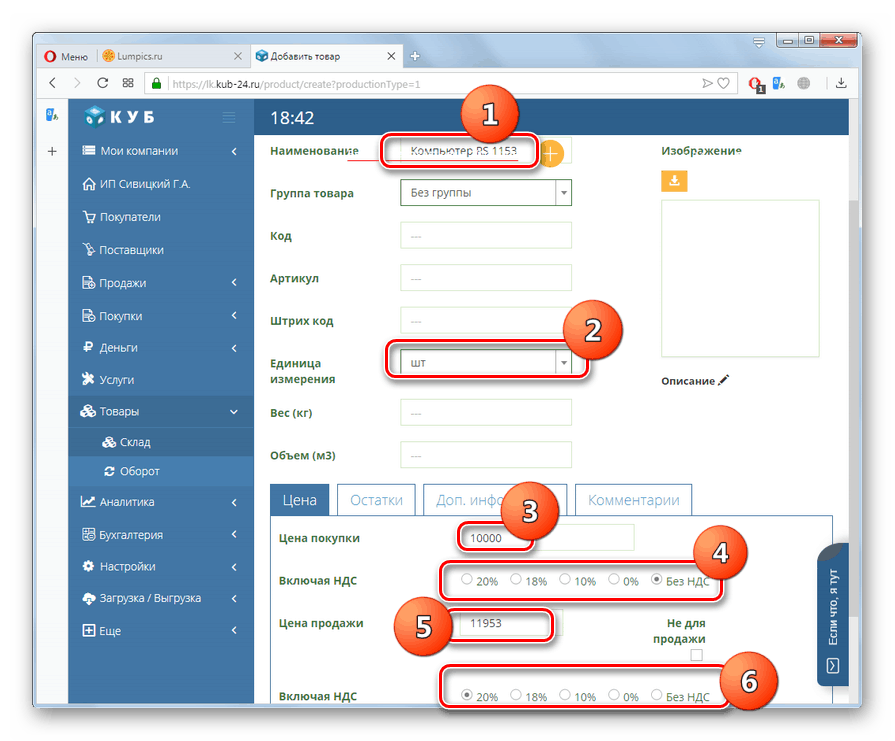Click the Код input field
The image size is (895, 741).
[x=486, y=235]
